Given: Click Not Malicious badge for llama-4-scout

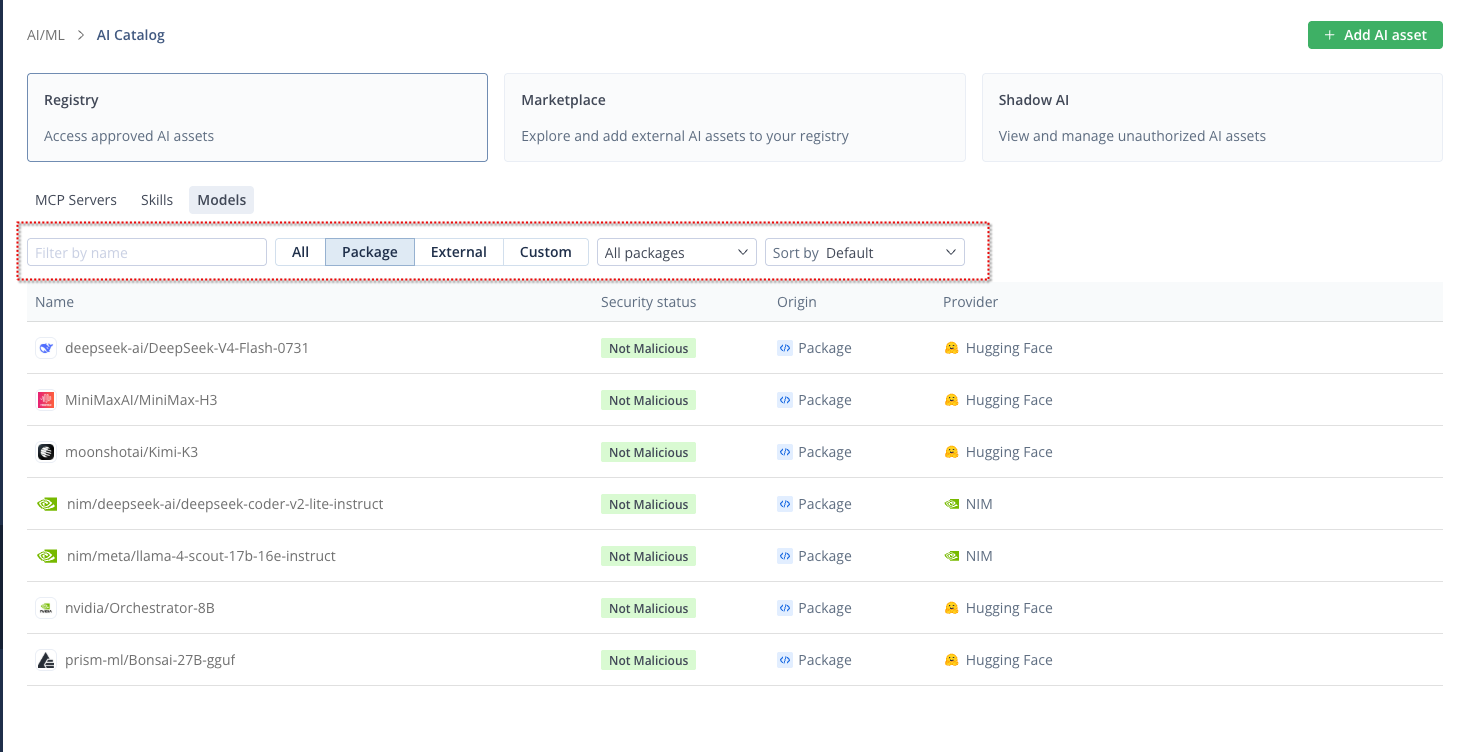Looking at the screenshot, I should pos(649,556).
